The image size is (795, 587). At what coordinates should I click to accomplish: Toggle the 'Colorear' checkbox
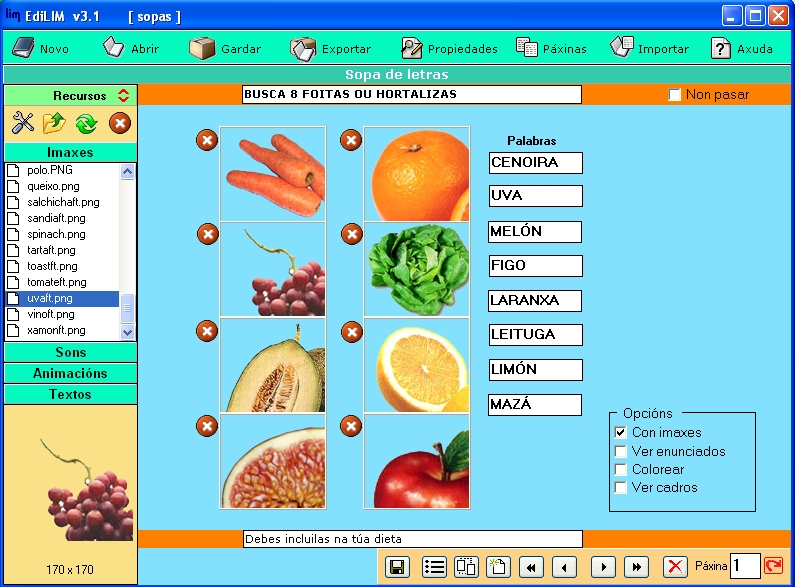tap(621, 469)
